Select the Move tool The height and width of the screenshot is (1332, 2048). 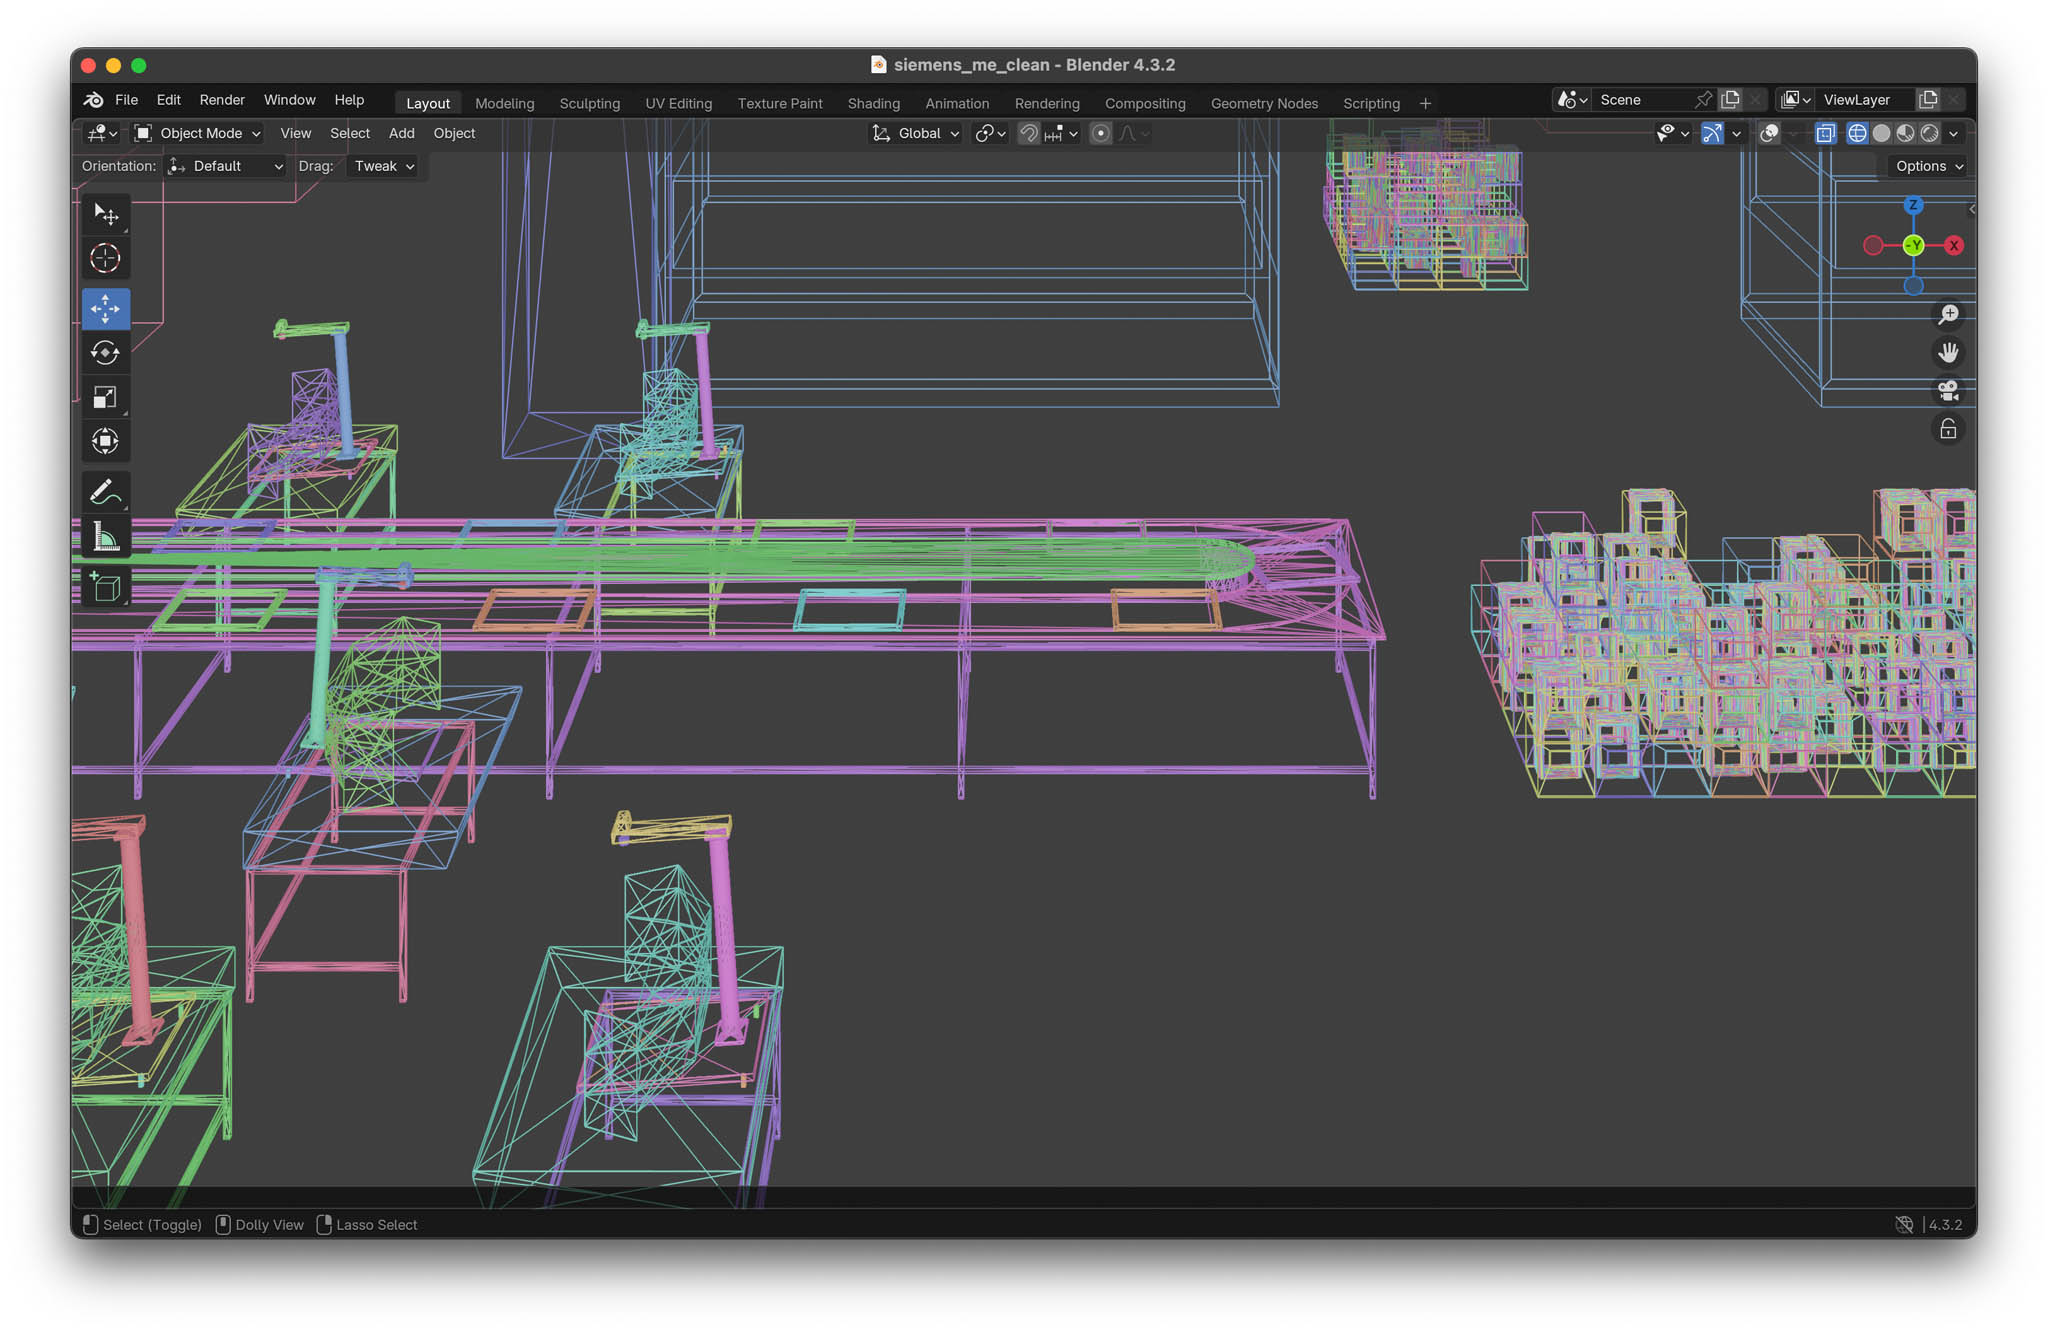pos(105,309)
